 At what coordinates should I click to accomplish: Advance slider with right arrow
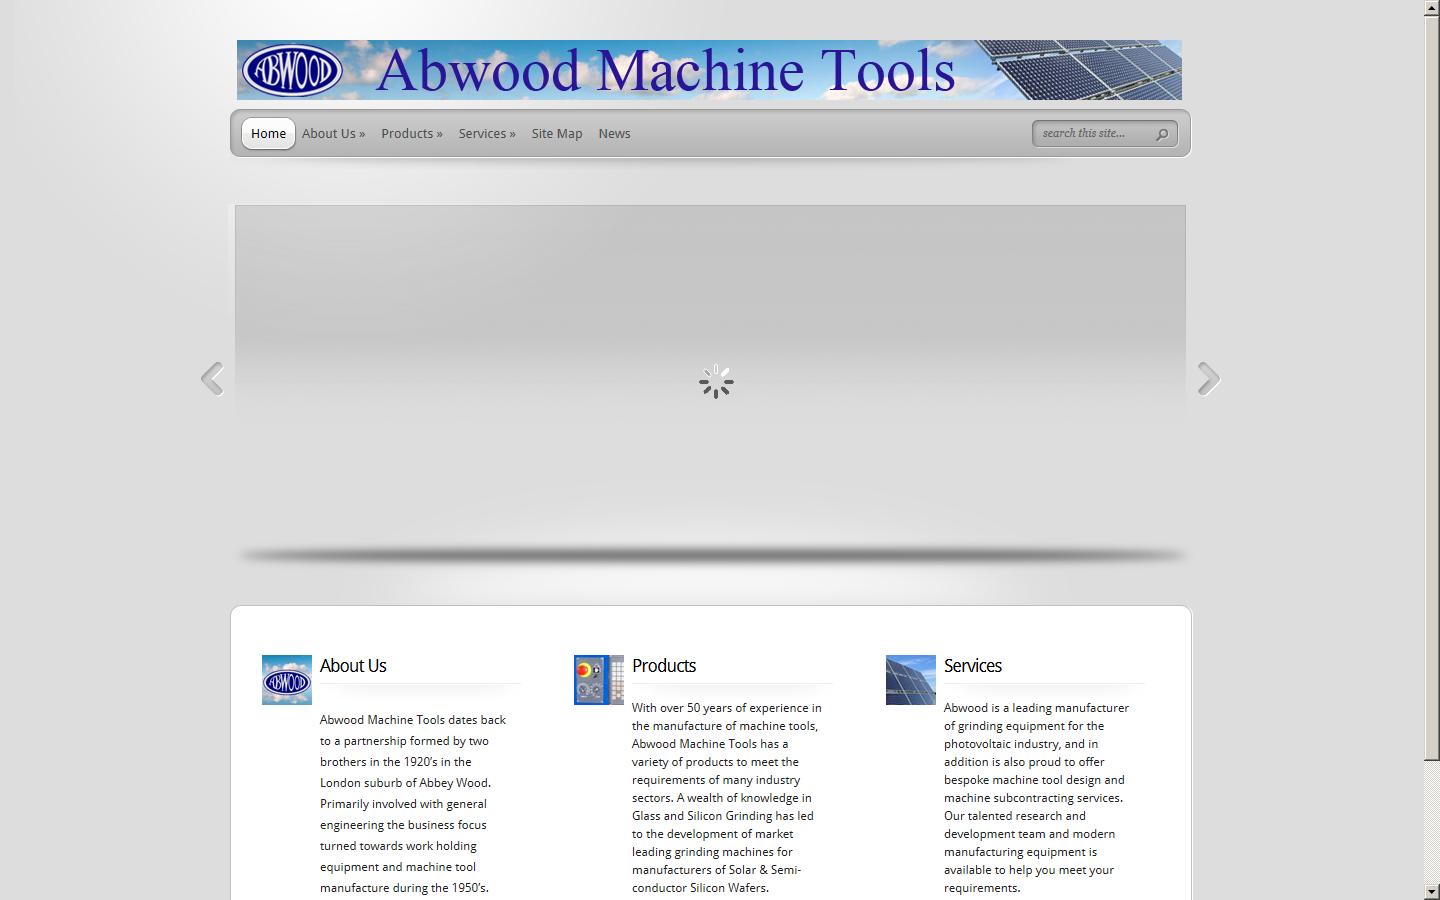coord(1208,379)
